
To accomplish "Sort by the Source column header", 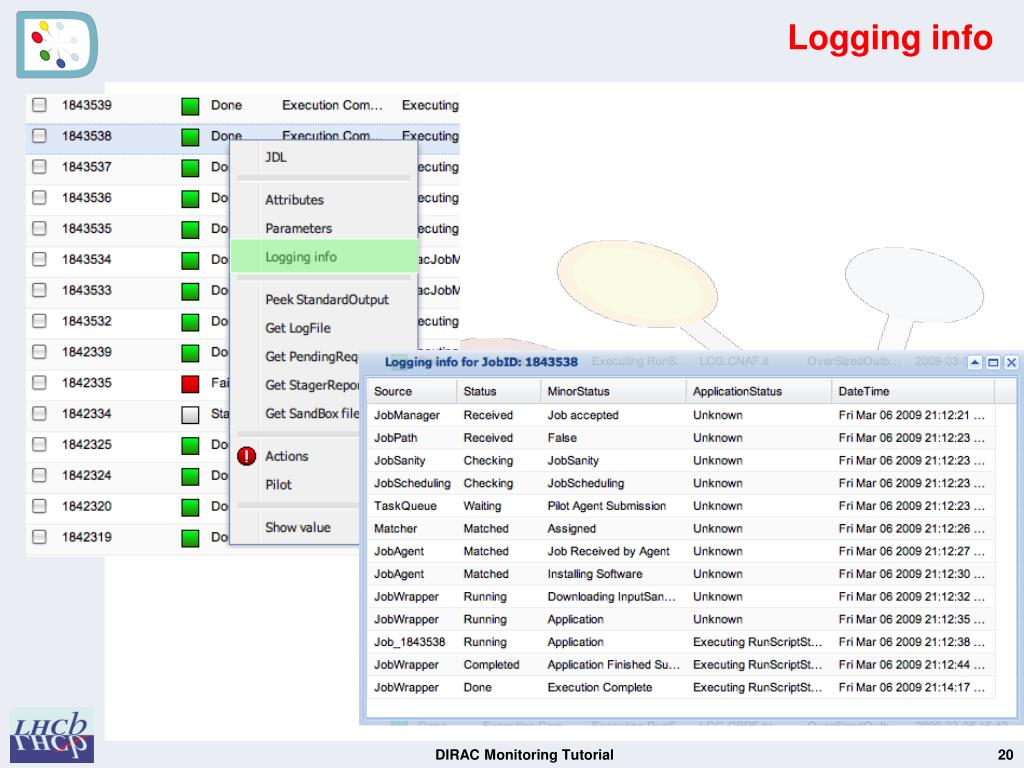I will (x=411, y=391).
